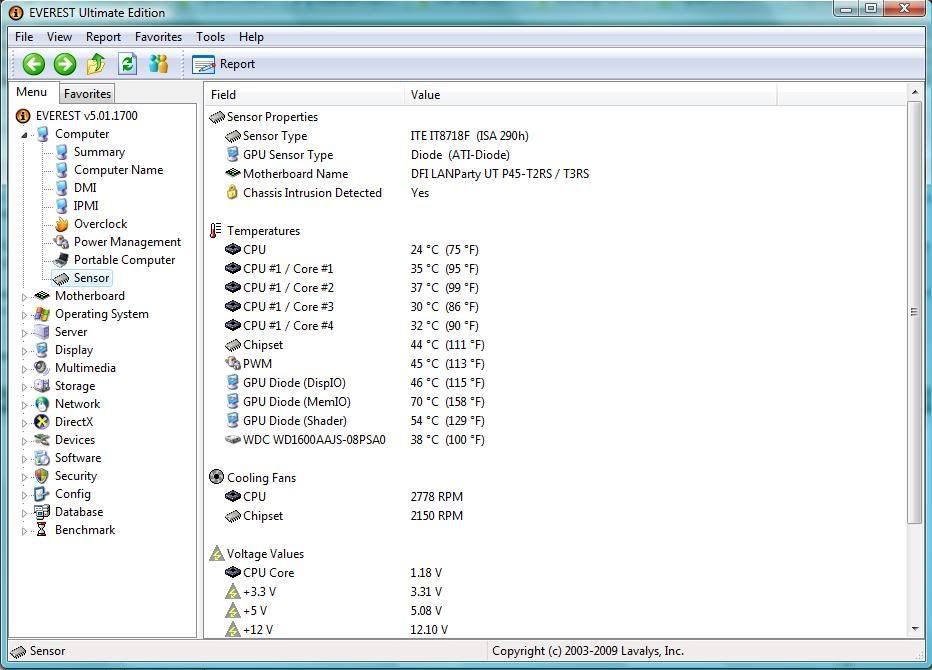This screenshot has height=670, width=932.
Task: Expand the Motherboard tree node
Action: pos(24,297)
